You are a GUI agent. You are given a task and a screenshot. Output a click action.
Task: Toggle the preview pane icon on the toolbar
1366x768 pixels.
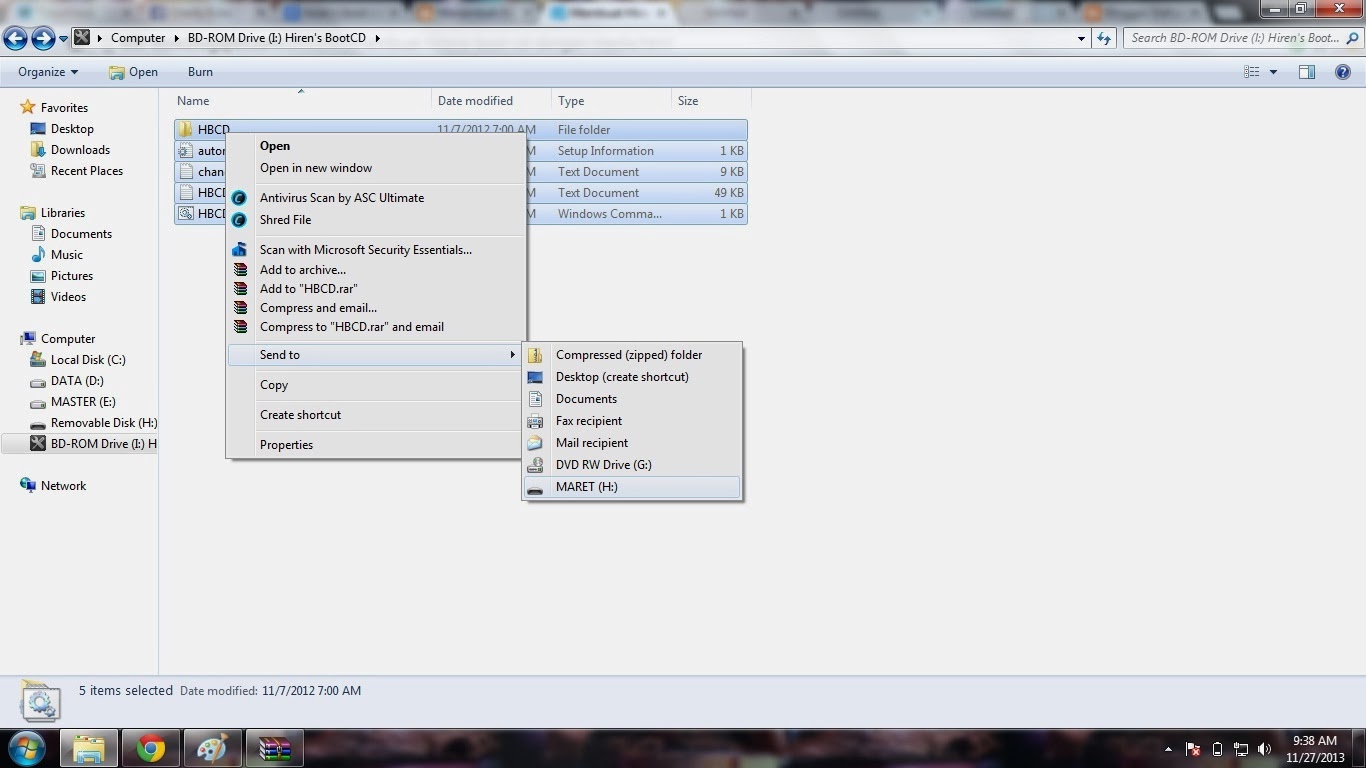[1306, 71]
